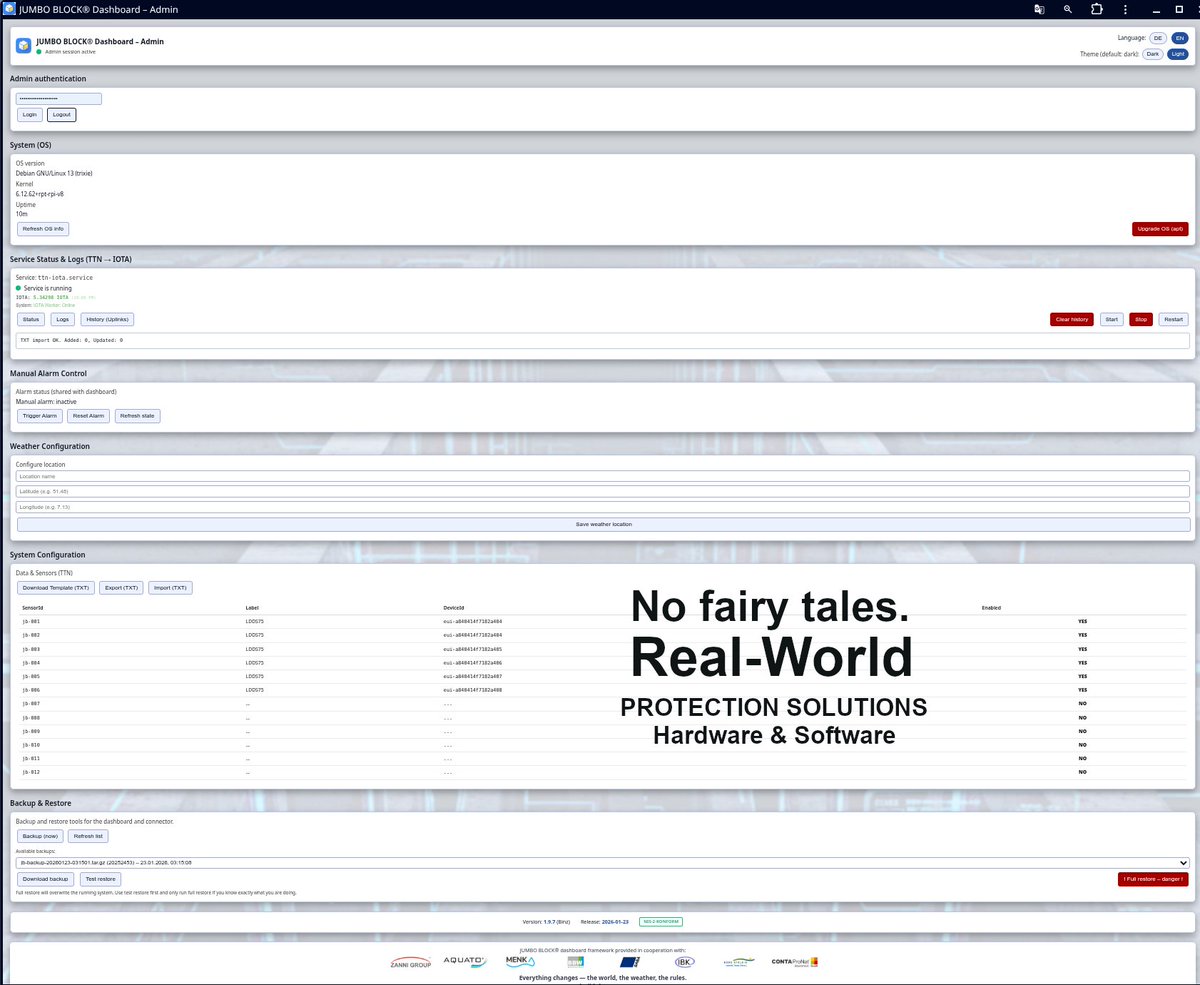1200x985 pixels.
Task: Open the available backups dropdown
Action: [x=603, y=862]
